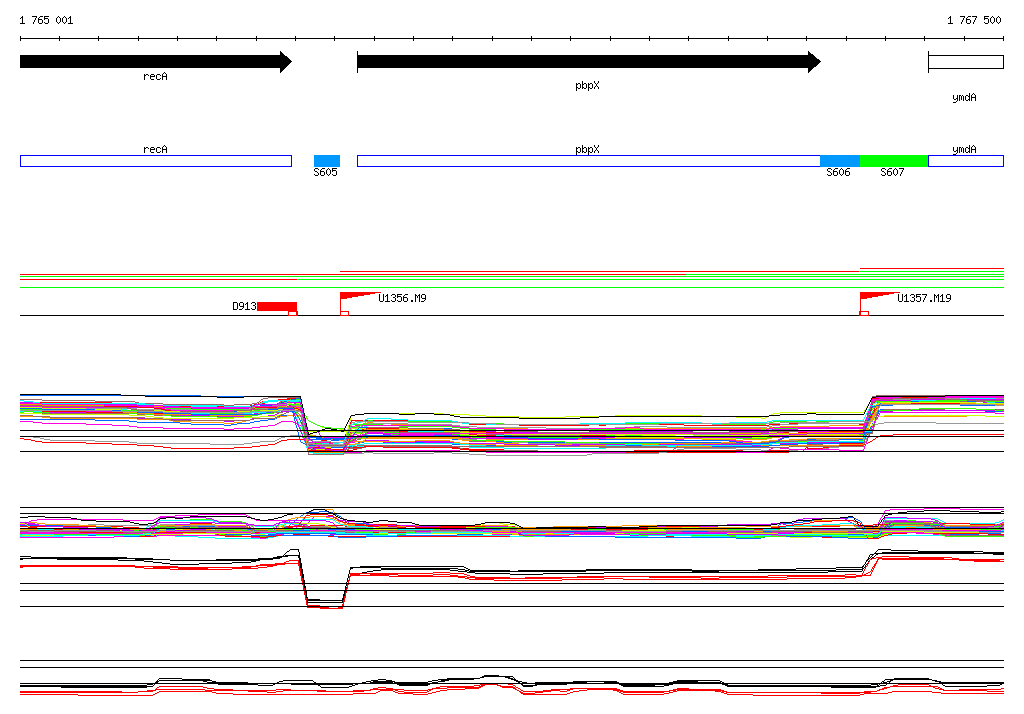Click the red D913 downshift marker
The image size is (1024, 714).
click(x=277, y=307)
